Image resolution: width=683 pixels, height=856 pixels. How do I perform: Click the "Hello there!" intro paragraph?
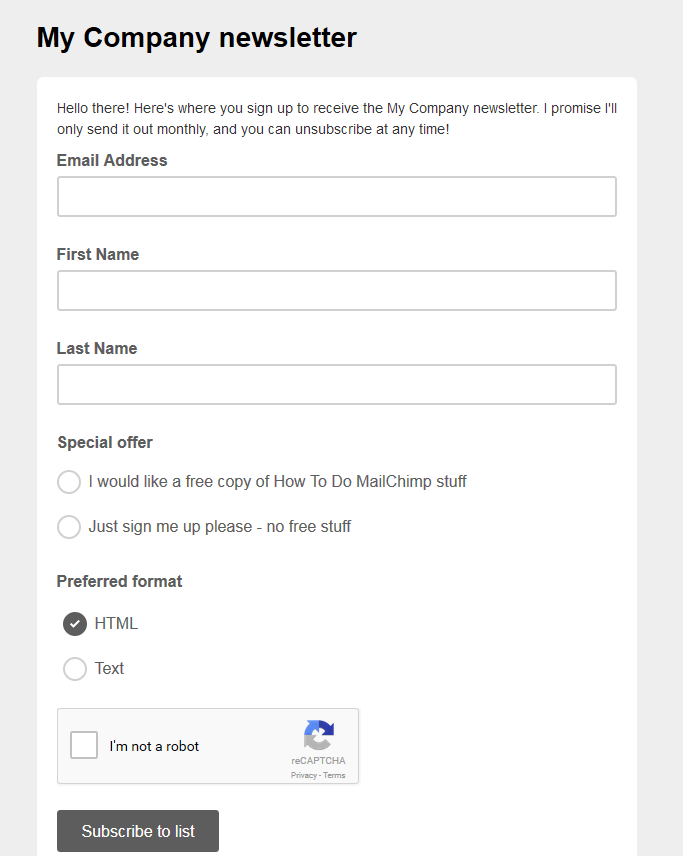tap(336, 119)
